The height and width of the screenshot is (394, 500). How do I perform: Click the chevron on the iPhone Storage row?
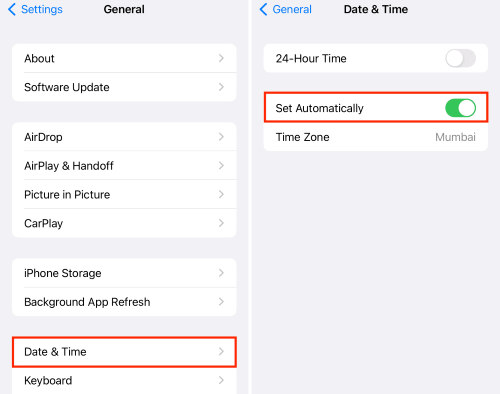221,273
